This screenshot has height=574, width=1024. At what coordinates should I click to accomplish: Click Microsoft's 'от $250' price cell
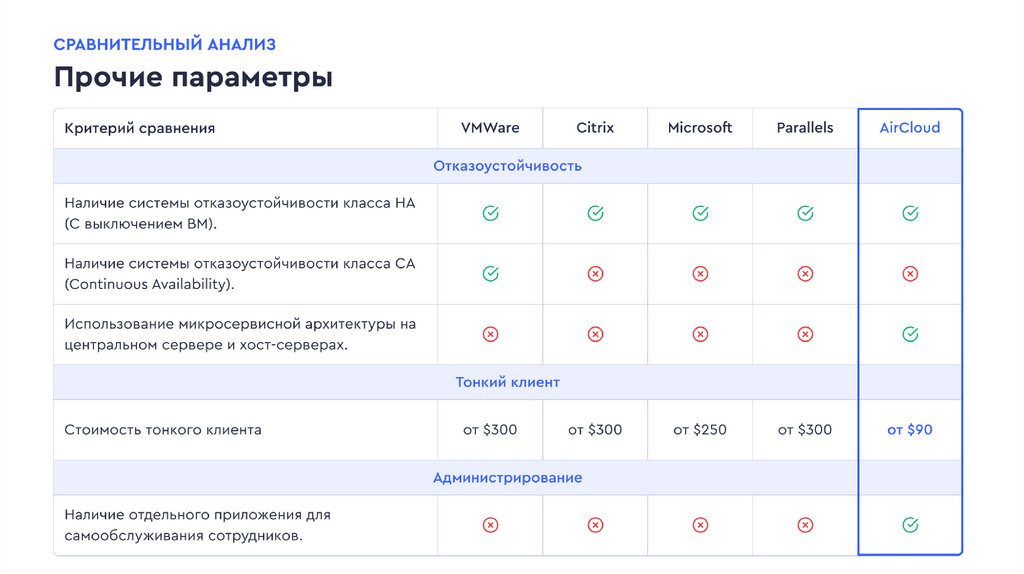click(x=700, y=430)
